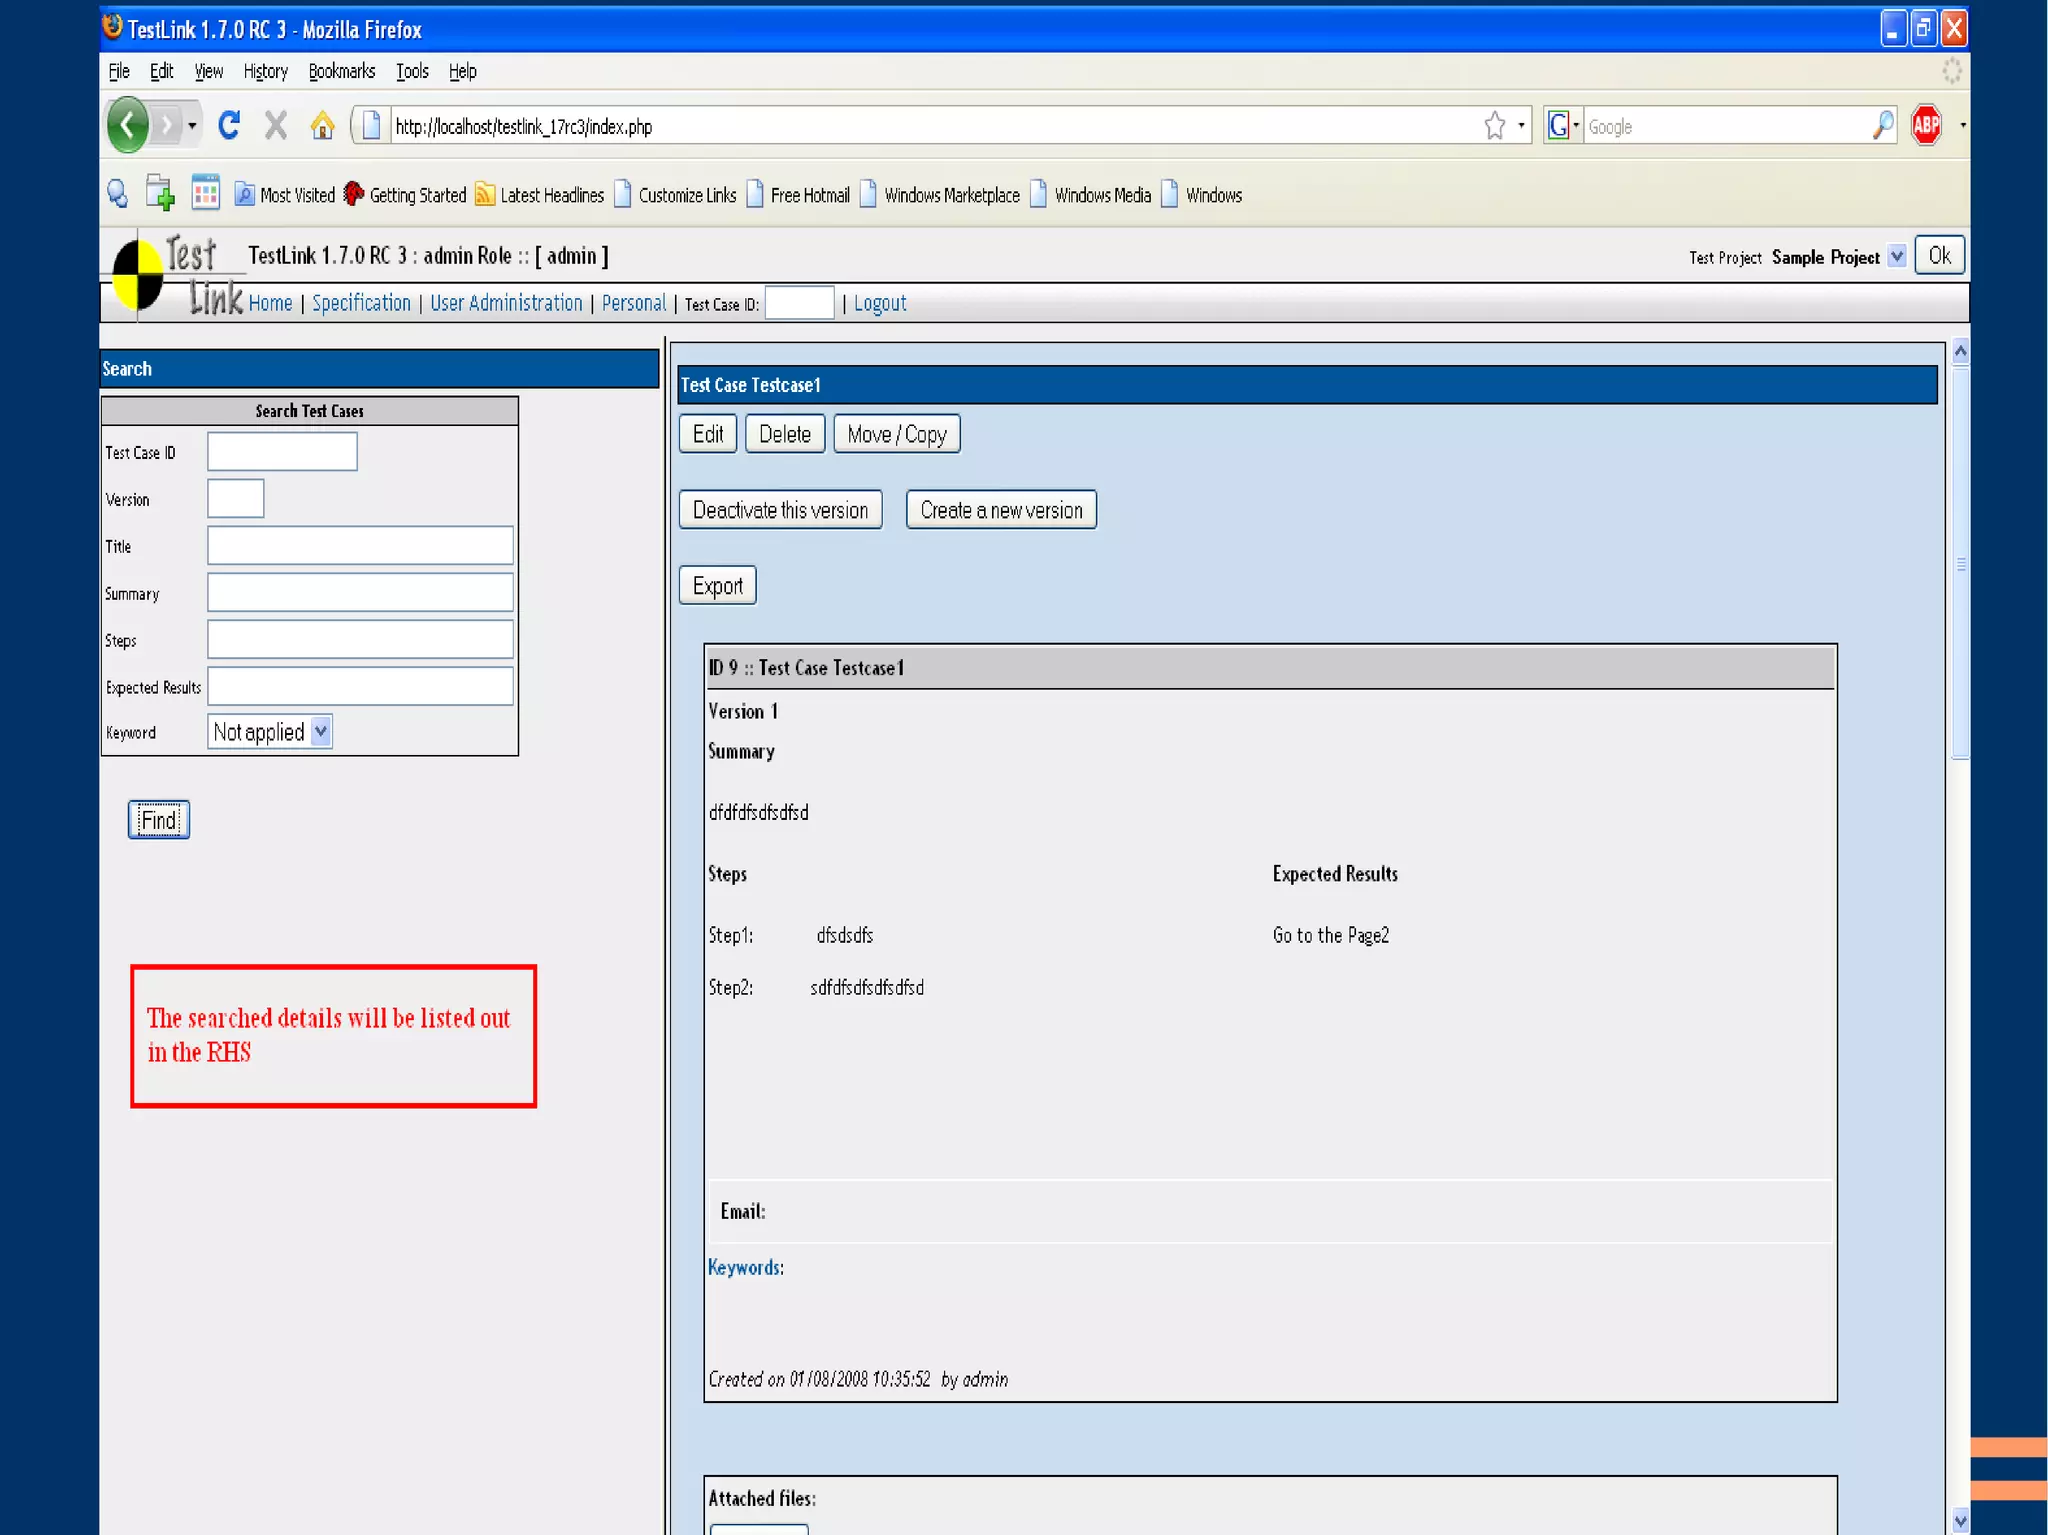
Task: Open the back/forward history dropdown arrow
Action: pyautogui.click(x=192, y=126)
